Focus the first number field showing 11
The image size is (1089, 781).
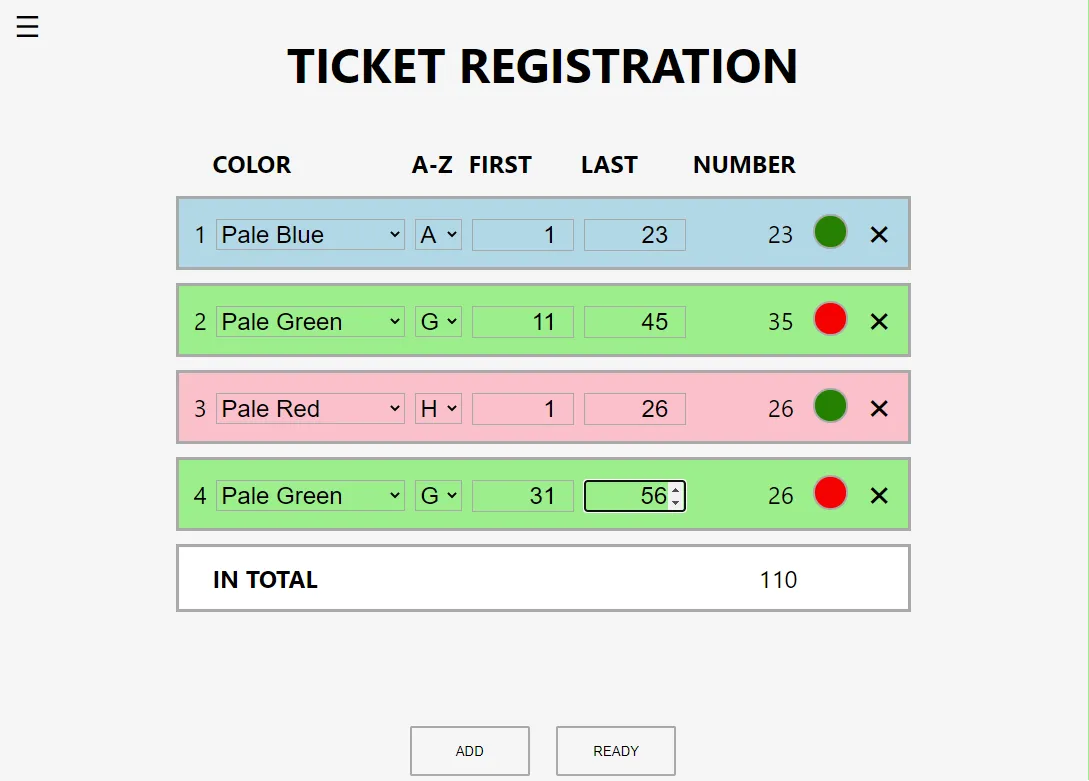coord(523,321)
